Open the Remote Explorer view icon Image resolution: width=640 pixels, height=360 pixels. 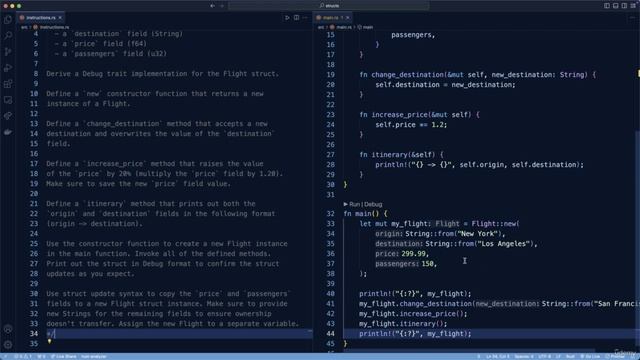[8, 100]
